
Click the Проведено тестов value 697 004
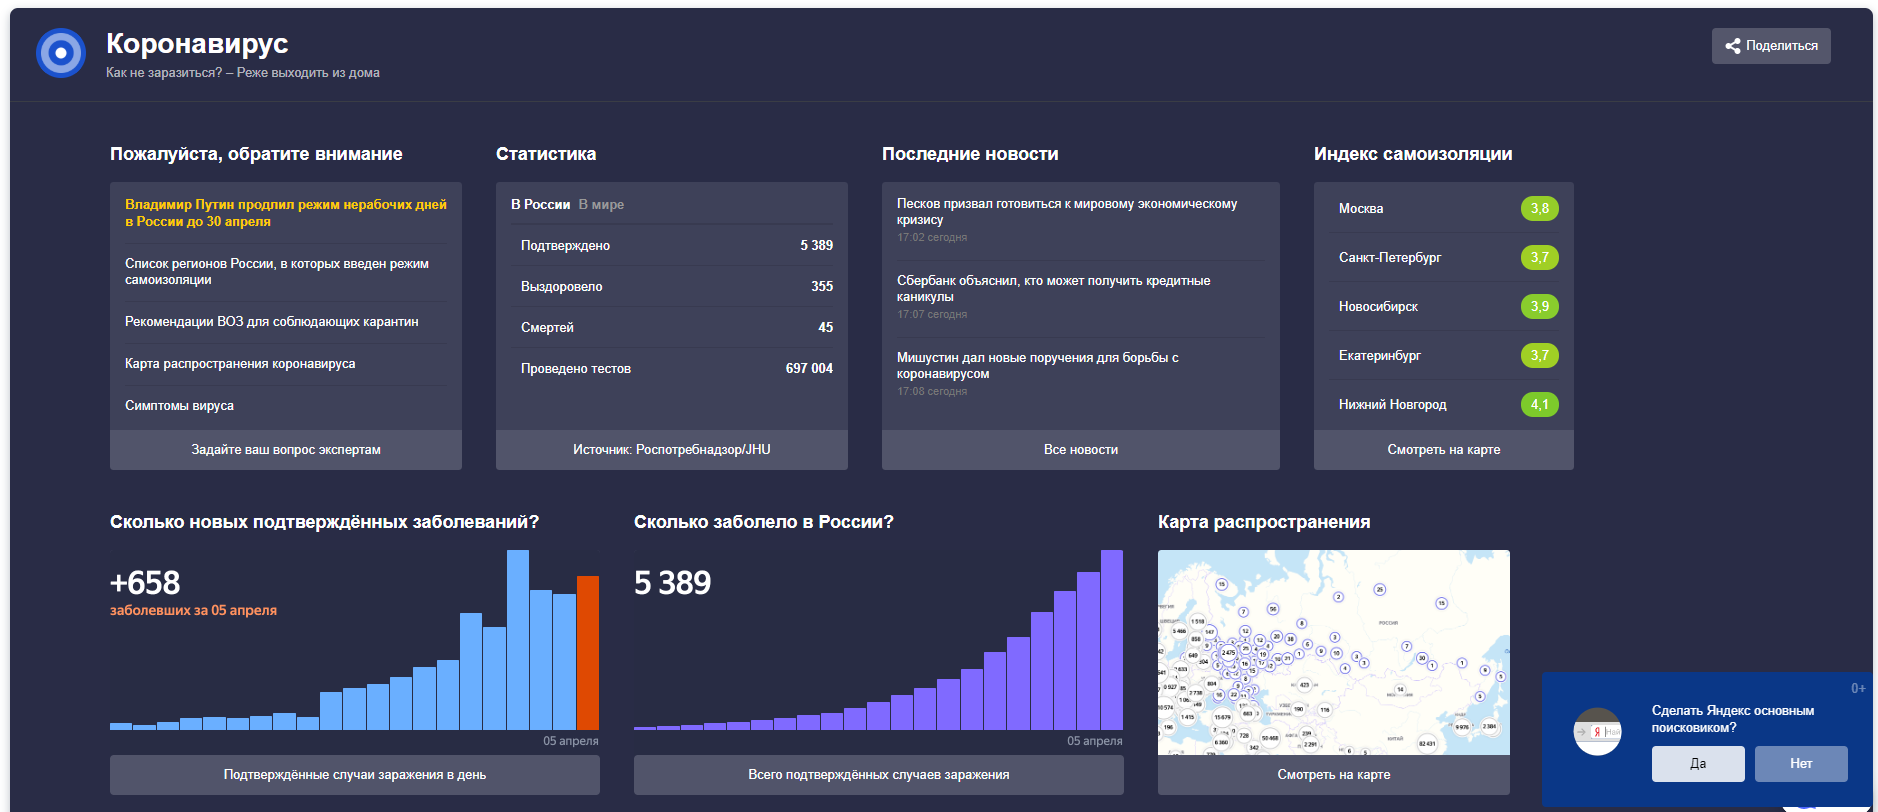click(809, 369)
